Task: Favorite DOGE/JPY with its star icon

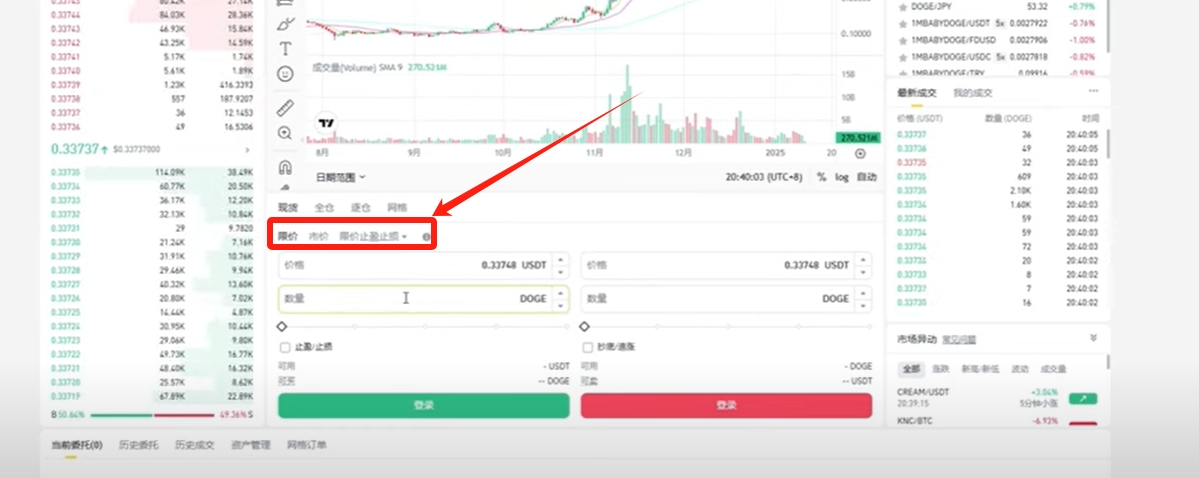Action: tap(902, 6)
